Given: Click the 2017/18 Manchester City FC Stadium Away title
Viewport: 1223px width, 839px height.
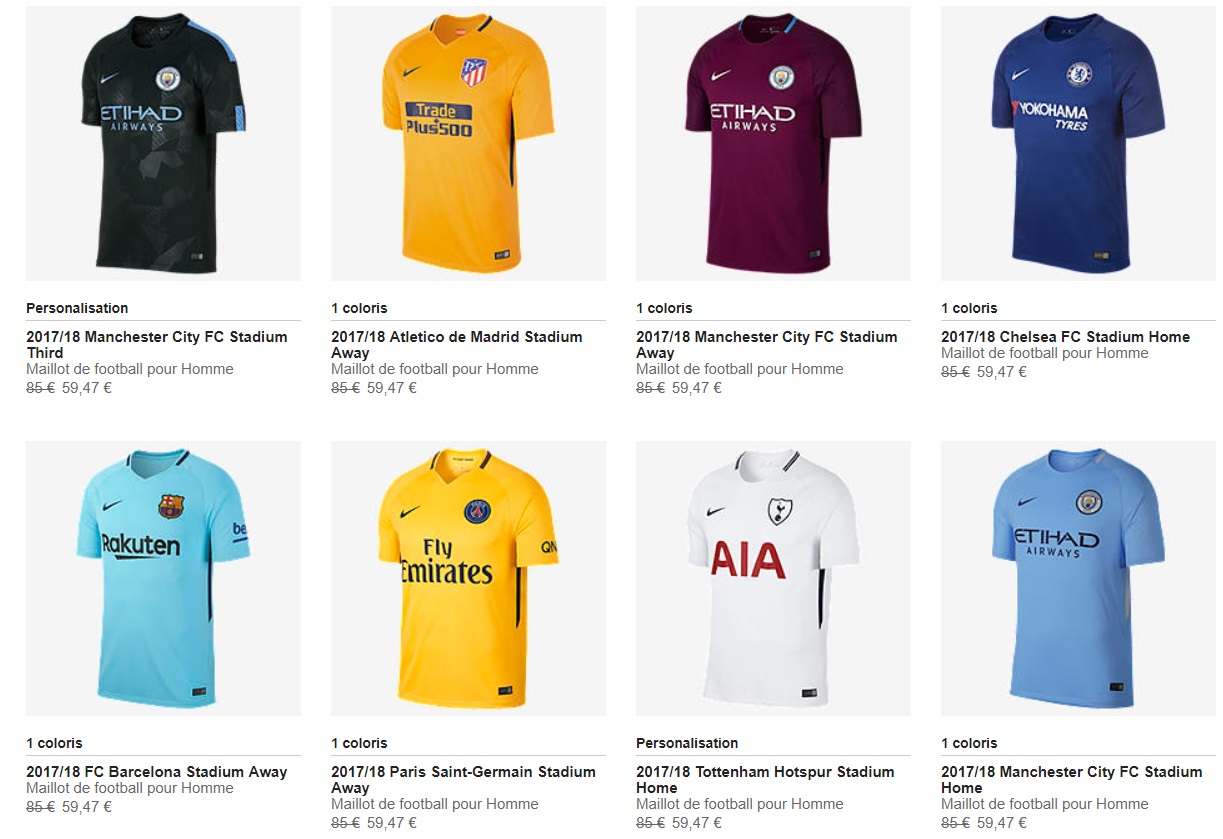Looking at the screenshot, I should tap(766, 345).
